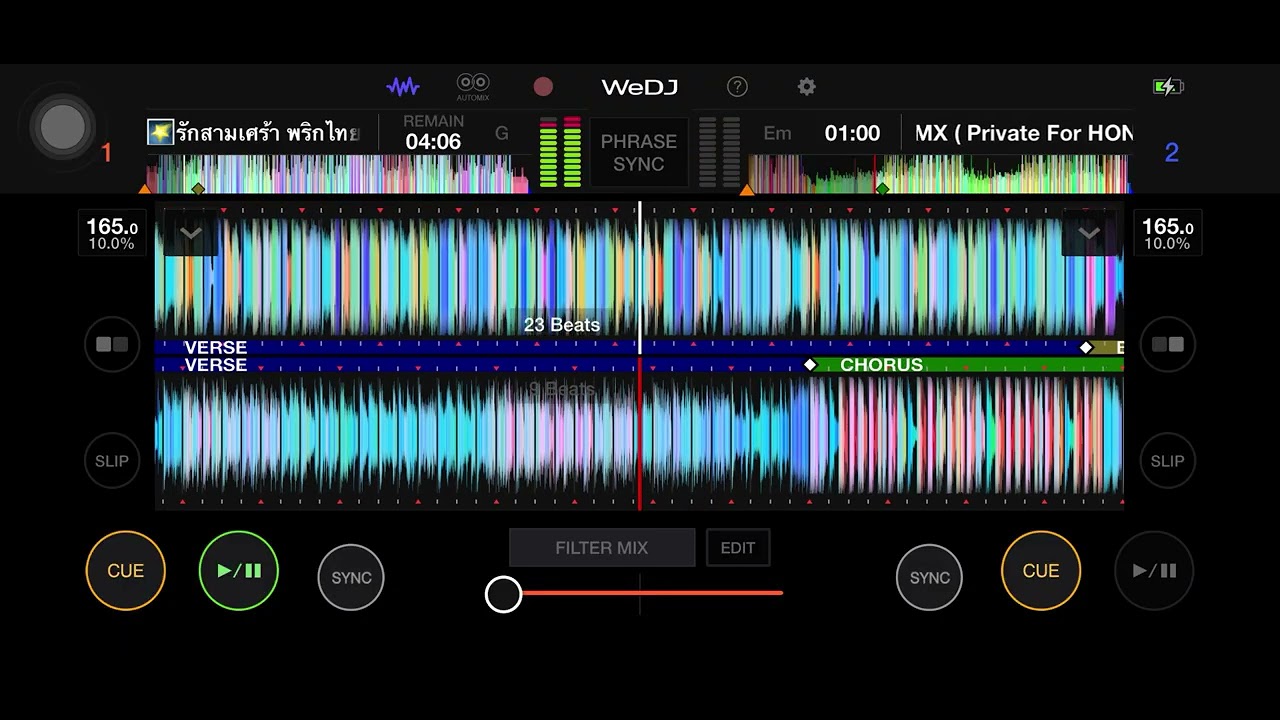The width and height of the screenshot is (1280, 720).
Task: Tap the WeDJ logo
Action: coord(640,87)
